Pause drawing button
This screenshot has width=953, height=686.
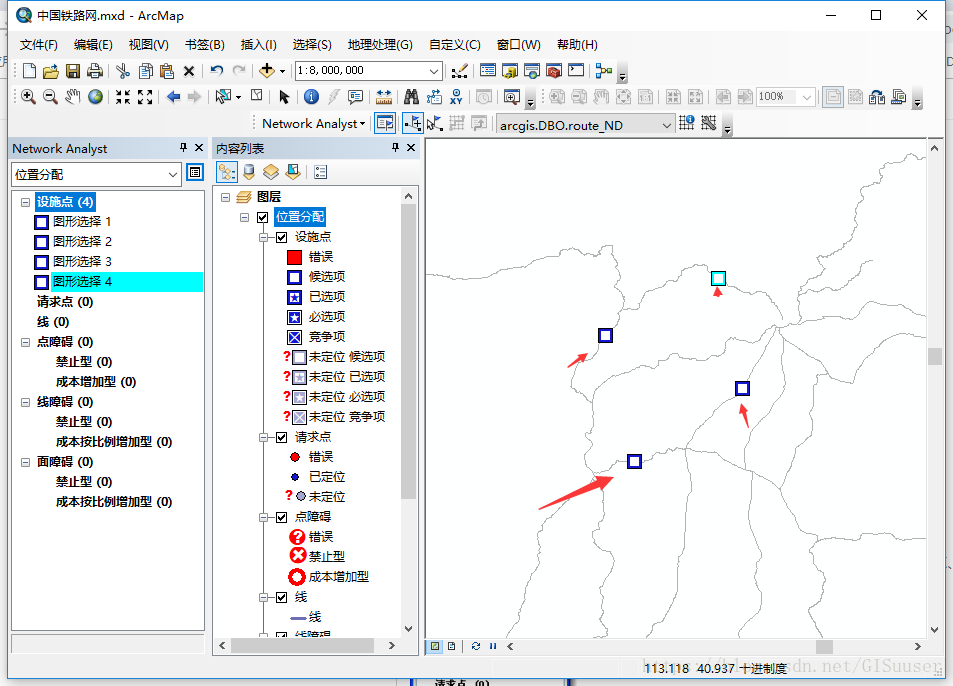[493, 646]
